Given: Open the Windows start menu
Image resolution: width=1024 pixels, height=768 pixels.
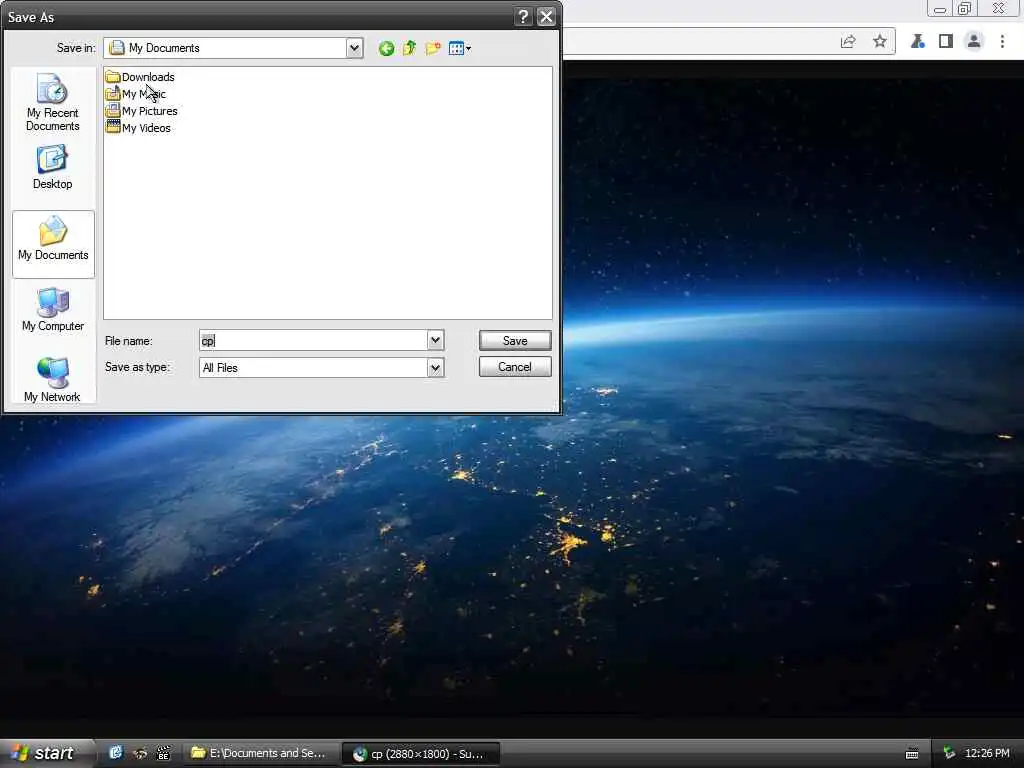Looking at the screenshot, I should point(46,753).
